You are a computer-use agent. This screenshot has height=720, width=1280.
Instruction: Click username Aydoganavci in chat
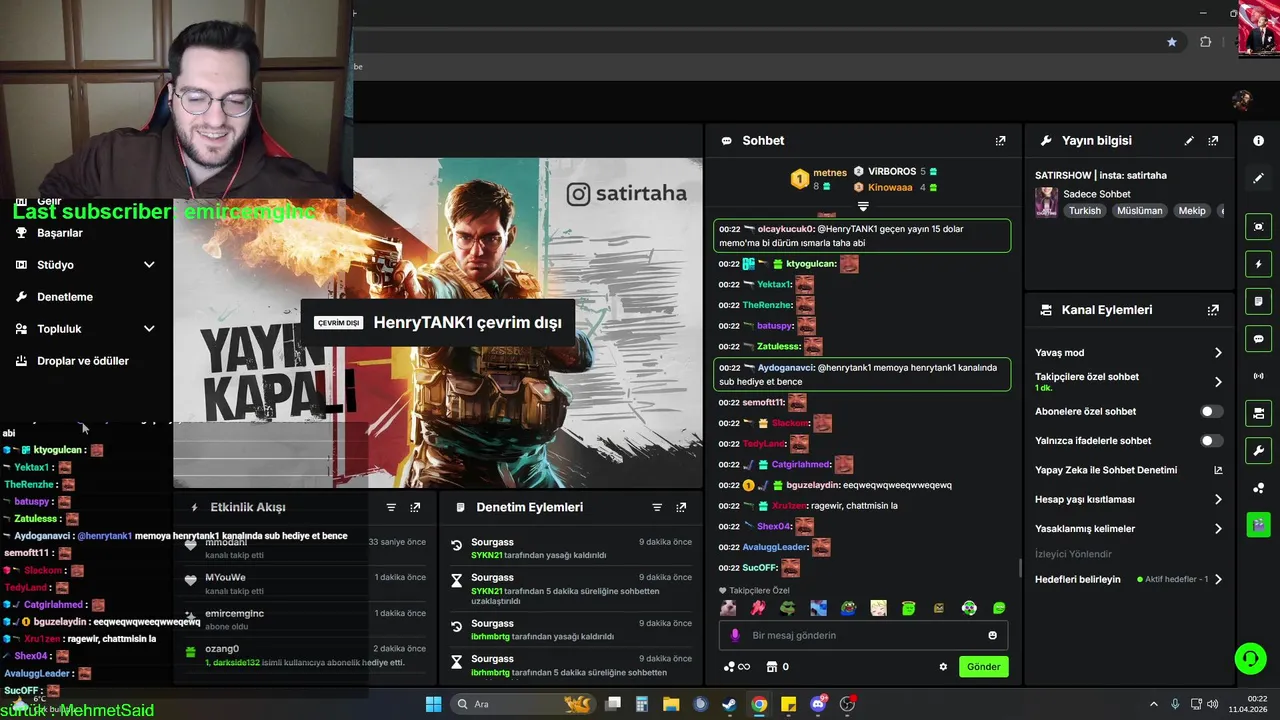[786, 368]
